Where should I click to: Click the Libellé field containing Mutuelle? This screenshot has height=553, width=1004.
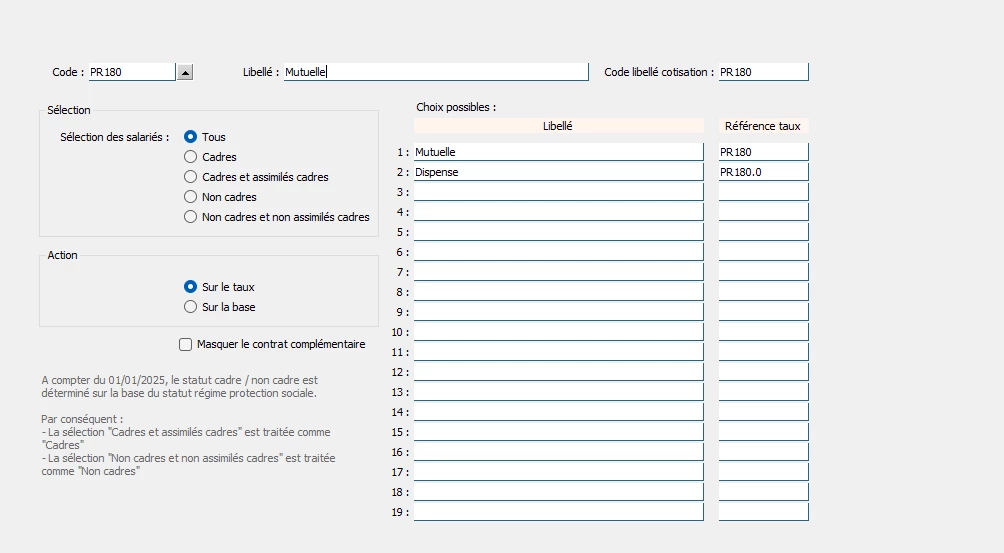(x=436, y=72)
